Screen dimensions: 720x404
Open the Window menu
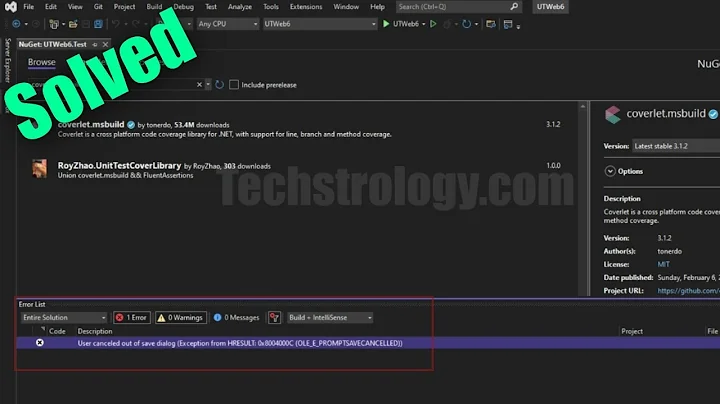[x=346, y=6]
